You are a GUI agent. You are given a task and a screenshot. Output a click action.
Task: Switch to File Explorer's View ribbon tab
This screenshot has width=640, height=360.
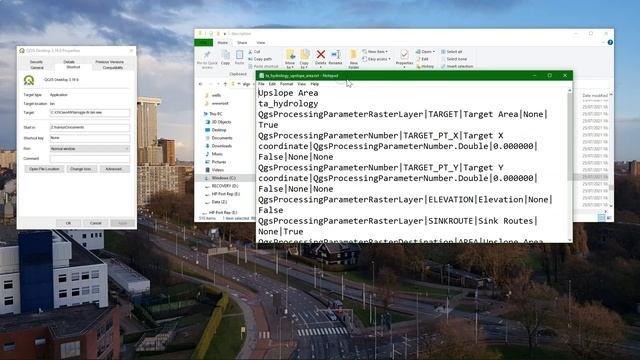click(261, 42)
